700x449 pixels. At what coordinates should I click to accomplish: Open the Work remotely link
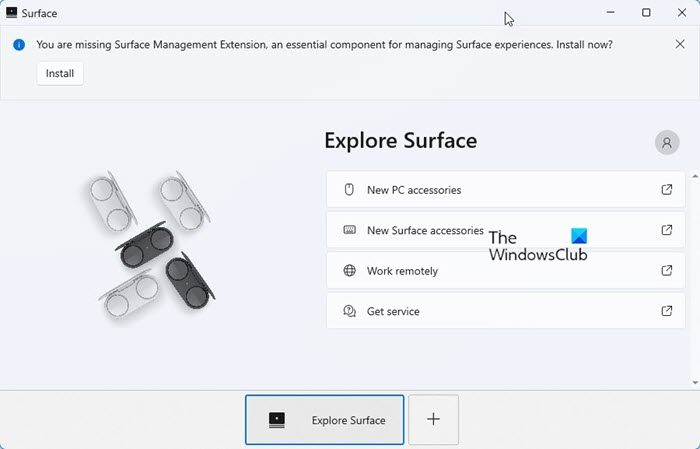pyautogui.click(x=402, y=271)
